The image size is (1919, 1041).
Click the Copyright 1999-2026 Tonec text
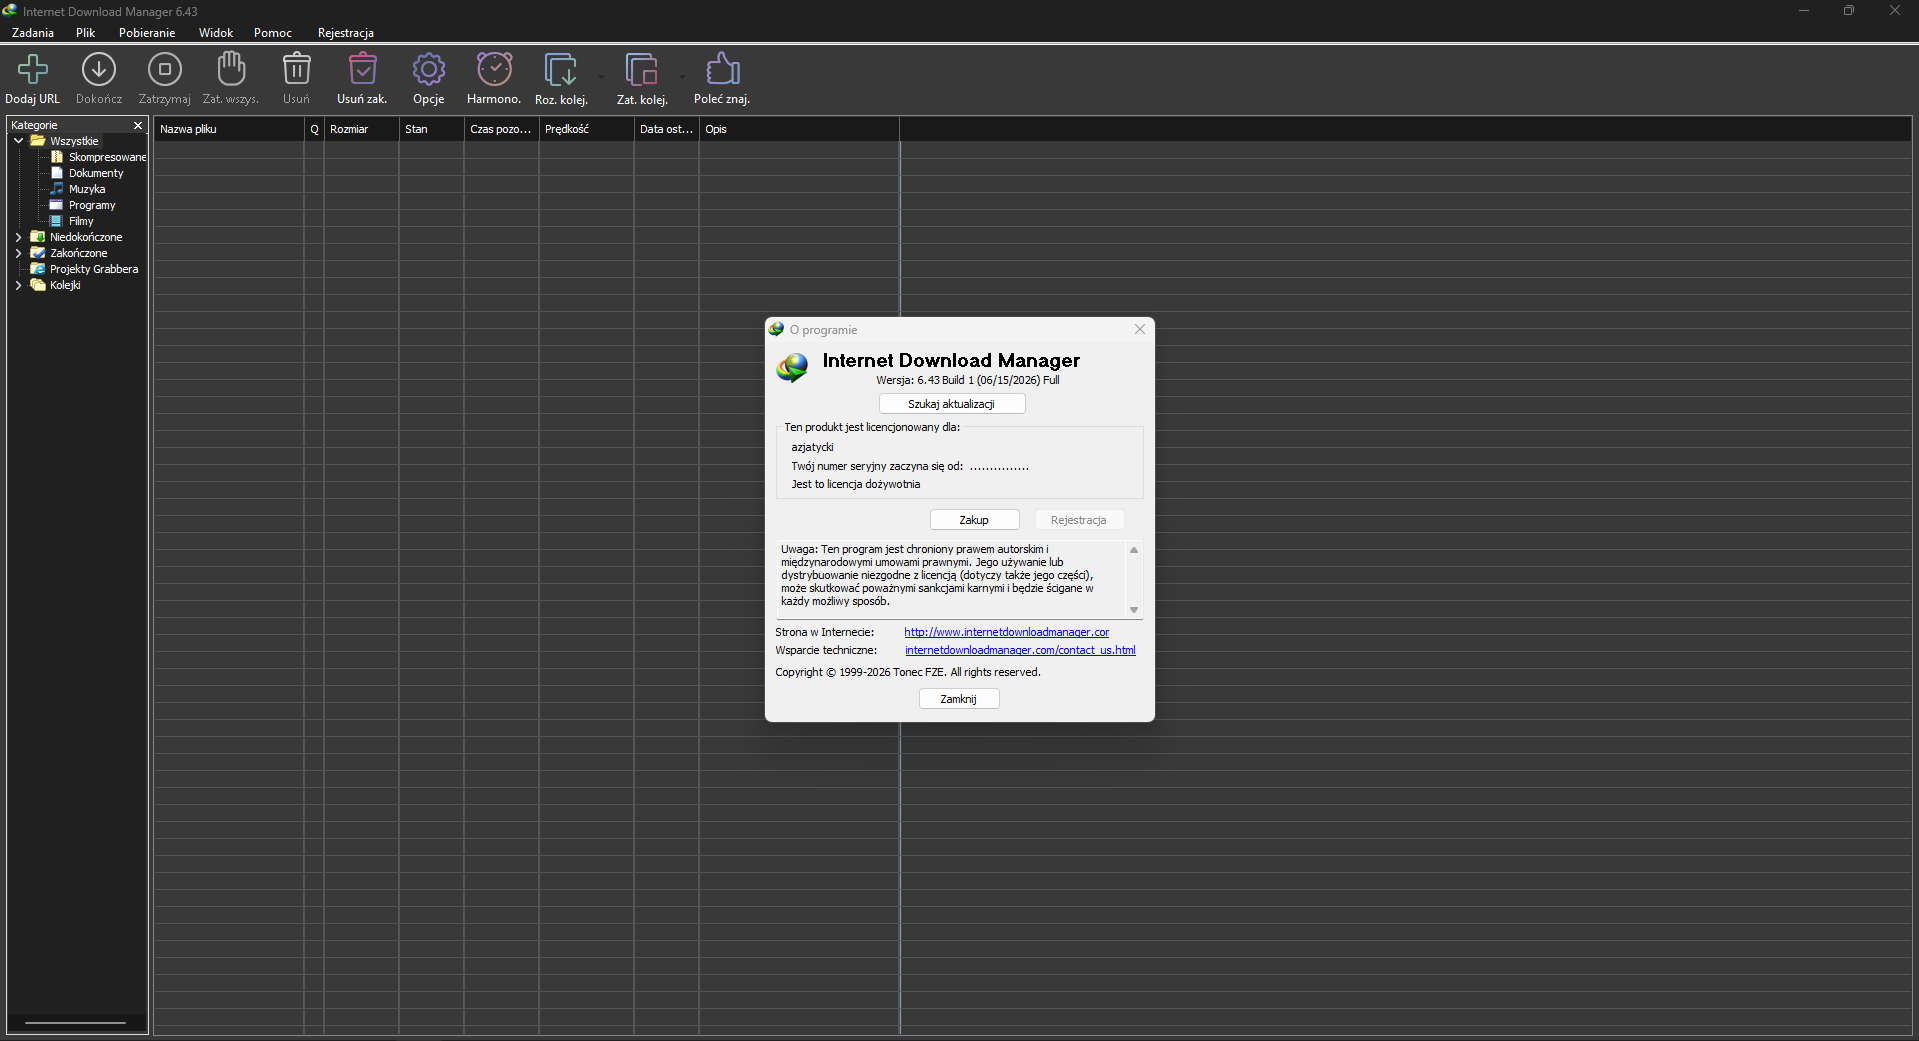908,672
